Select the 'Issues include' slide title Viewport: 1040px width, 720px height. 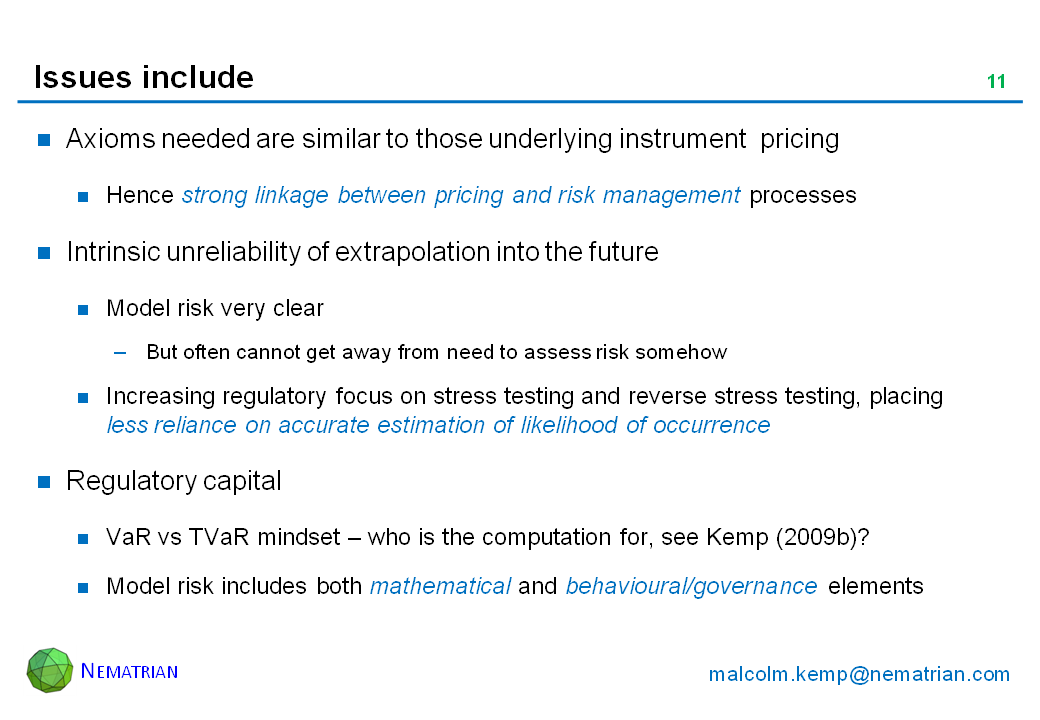point(144,77)
